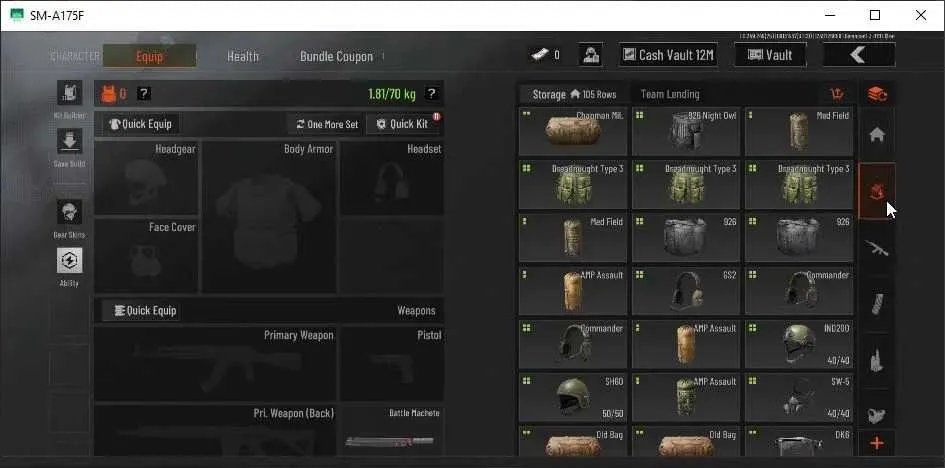Open the Kit Builder icon

pyautogui.click(x=69, y=93)
